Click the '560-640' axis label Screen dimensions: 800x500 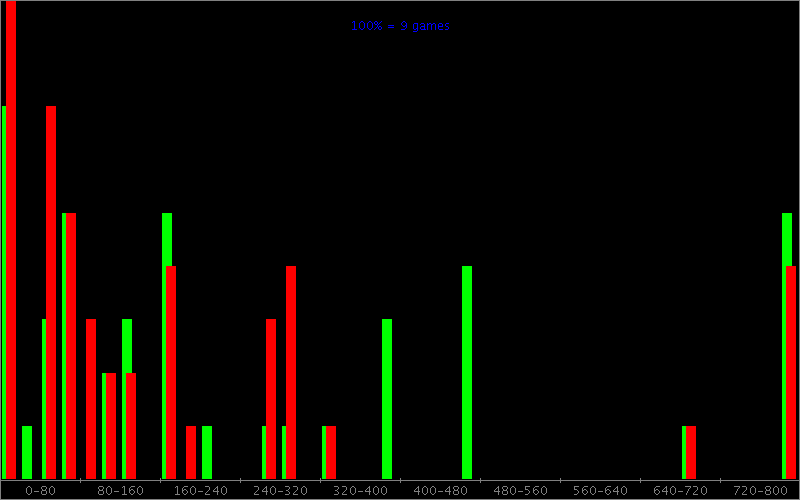(x=601, y=491)
